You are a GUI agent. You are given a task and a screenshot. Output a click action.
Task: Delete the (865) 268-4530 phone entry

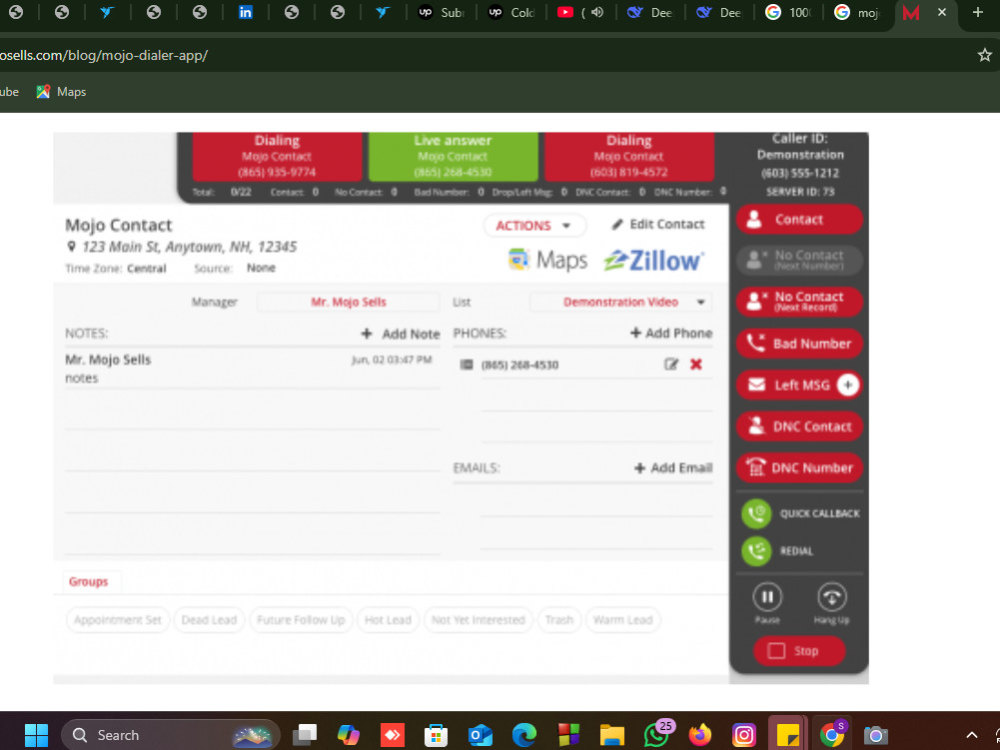[x=696, y=364]
